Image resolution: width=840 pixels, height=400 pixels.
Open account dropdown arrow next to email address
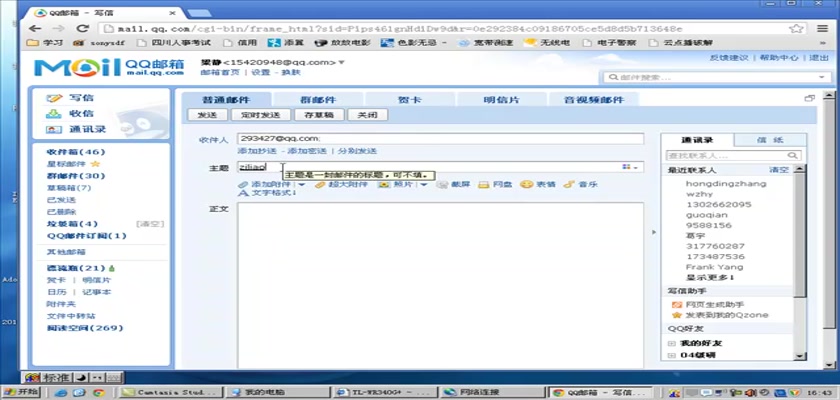(x=342, y=63)
